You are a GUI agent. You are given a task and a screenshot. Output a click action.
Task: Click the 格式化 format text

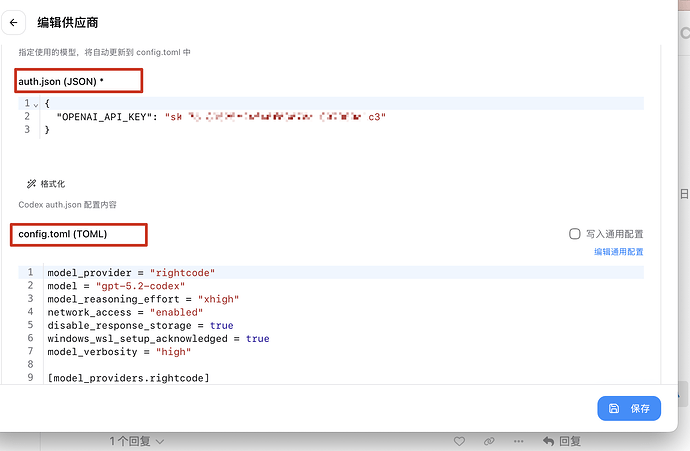[x=52, y=184]
